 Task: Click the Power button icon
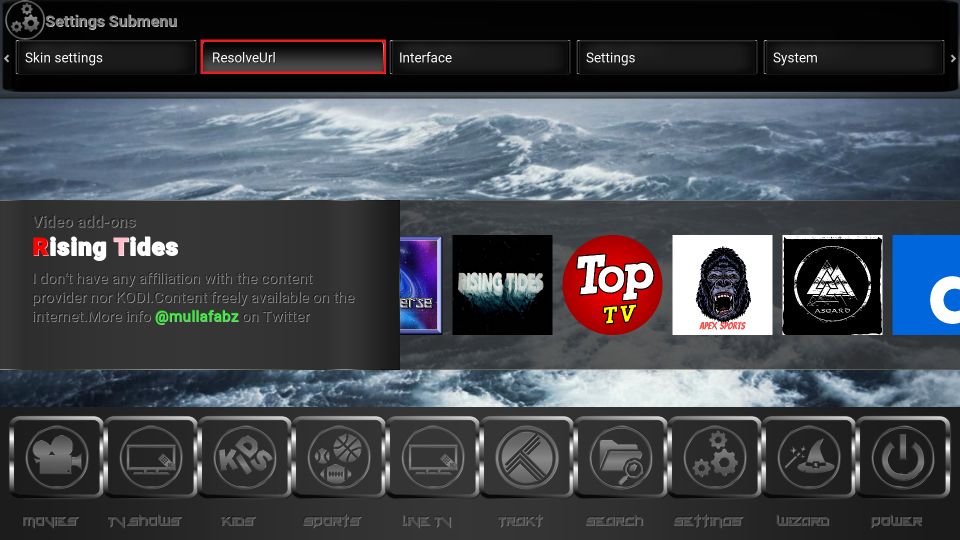(902, 457)
